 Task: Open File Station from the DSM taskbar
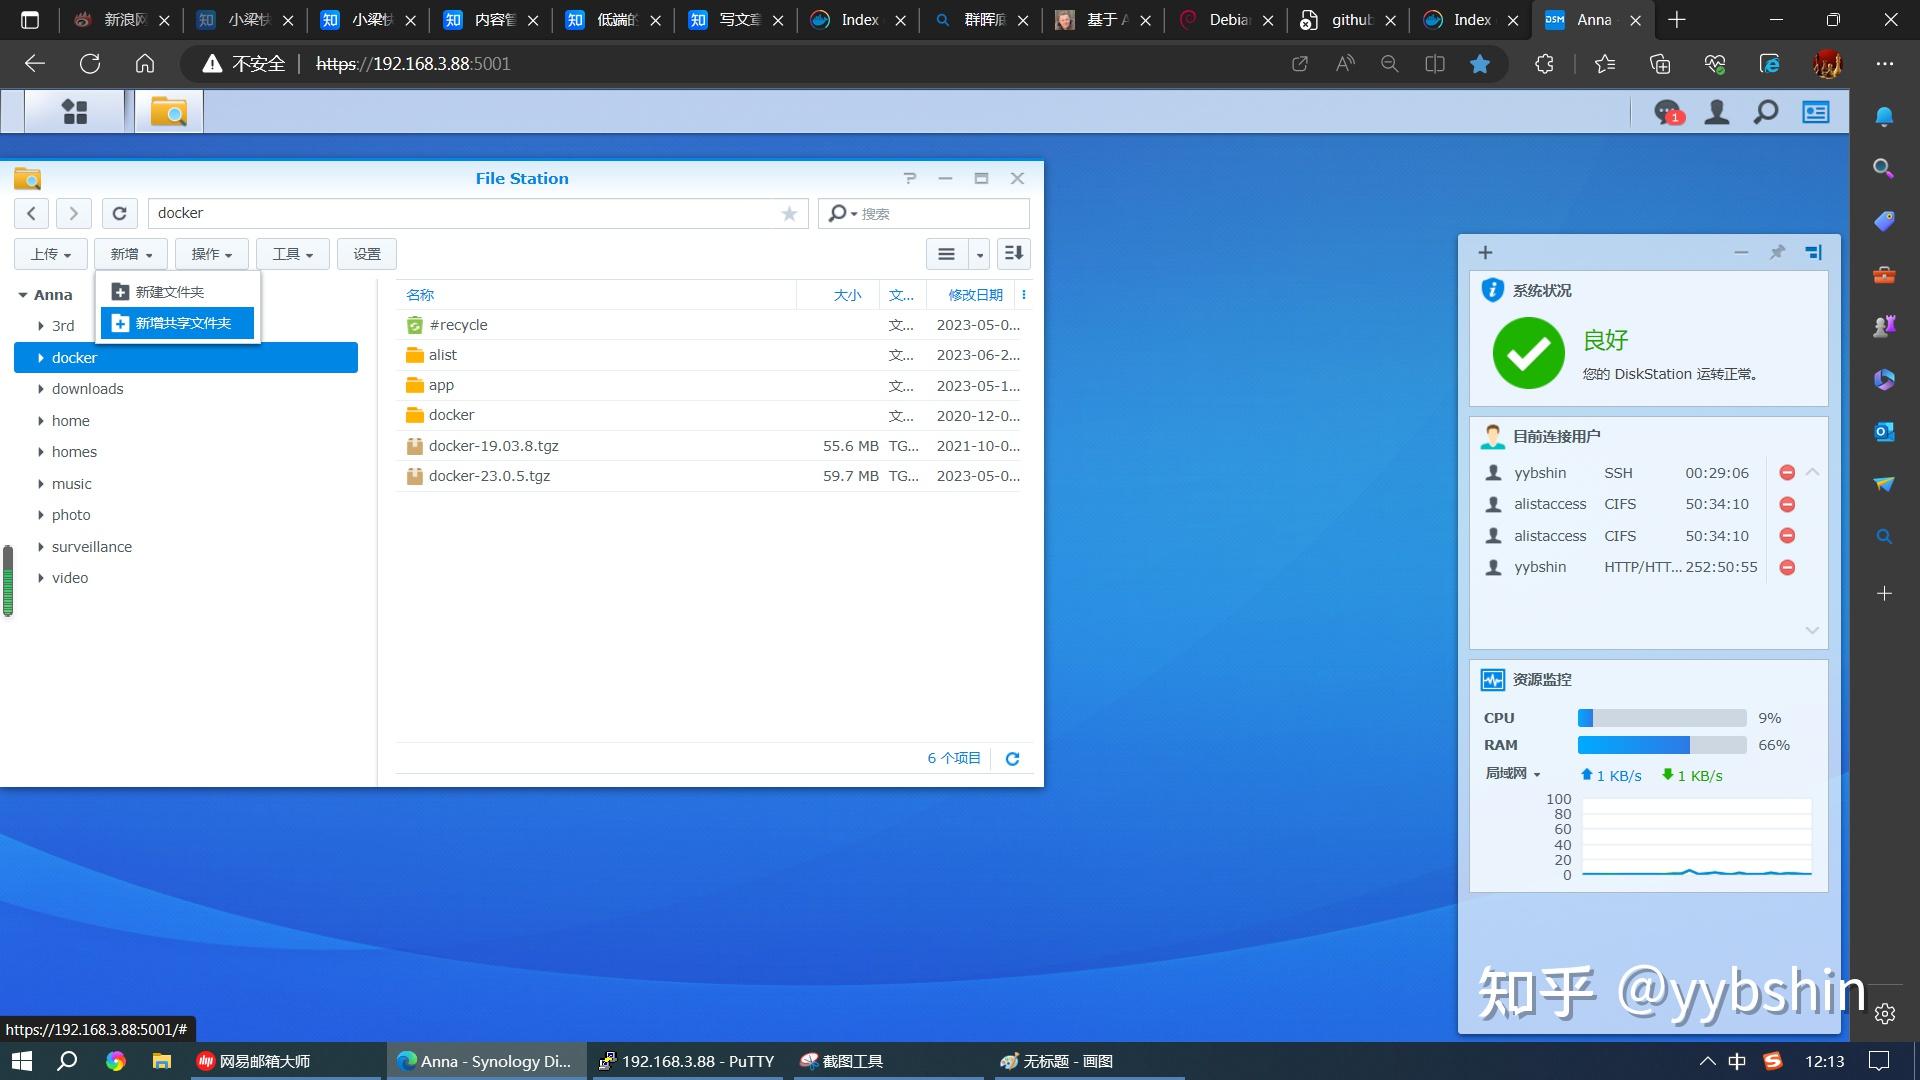168,111
